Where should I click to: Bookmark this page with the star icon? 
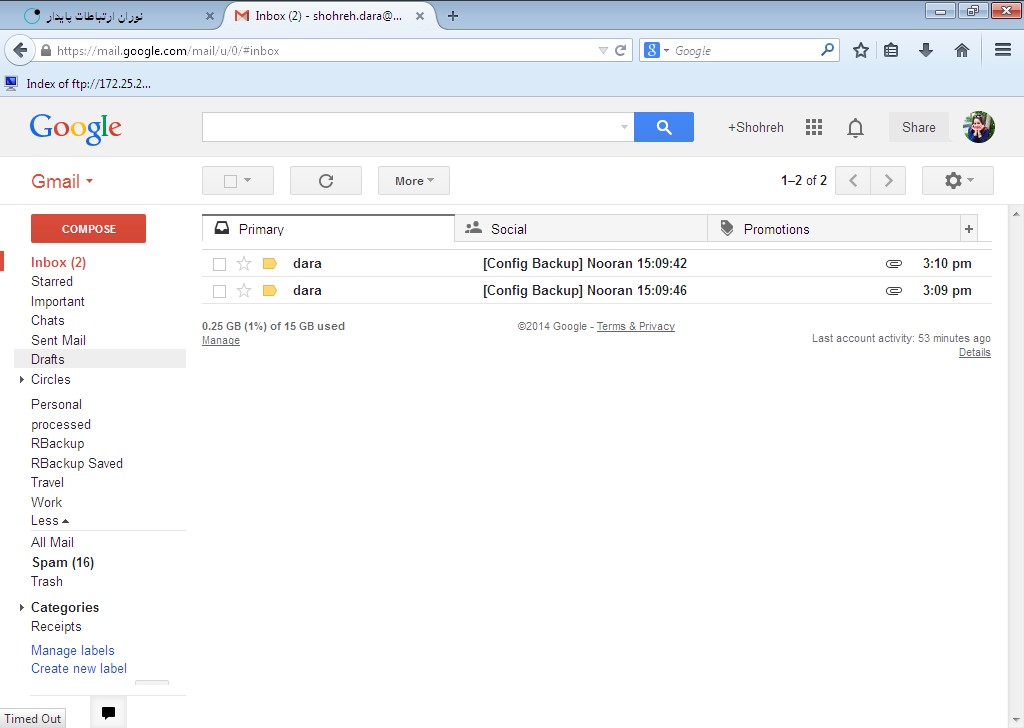click(861, 50)
